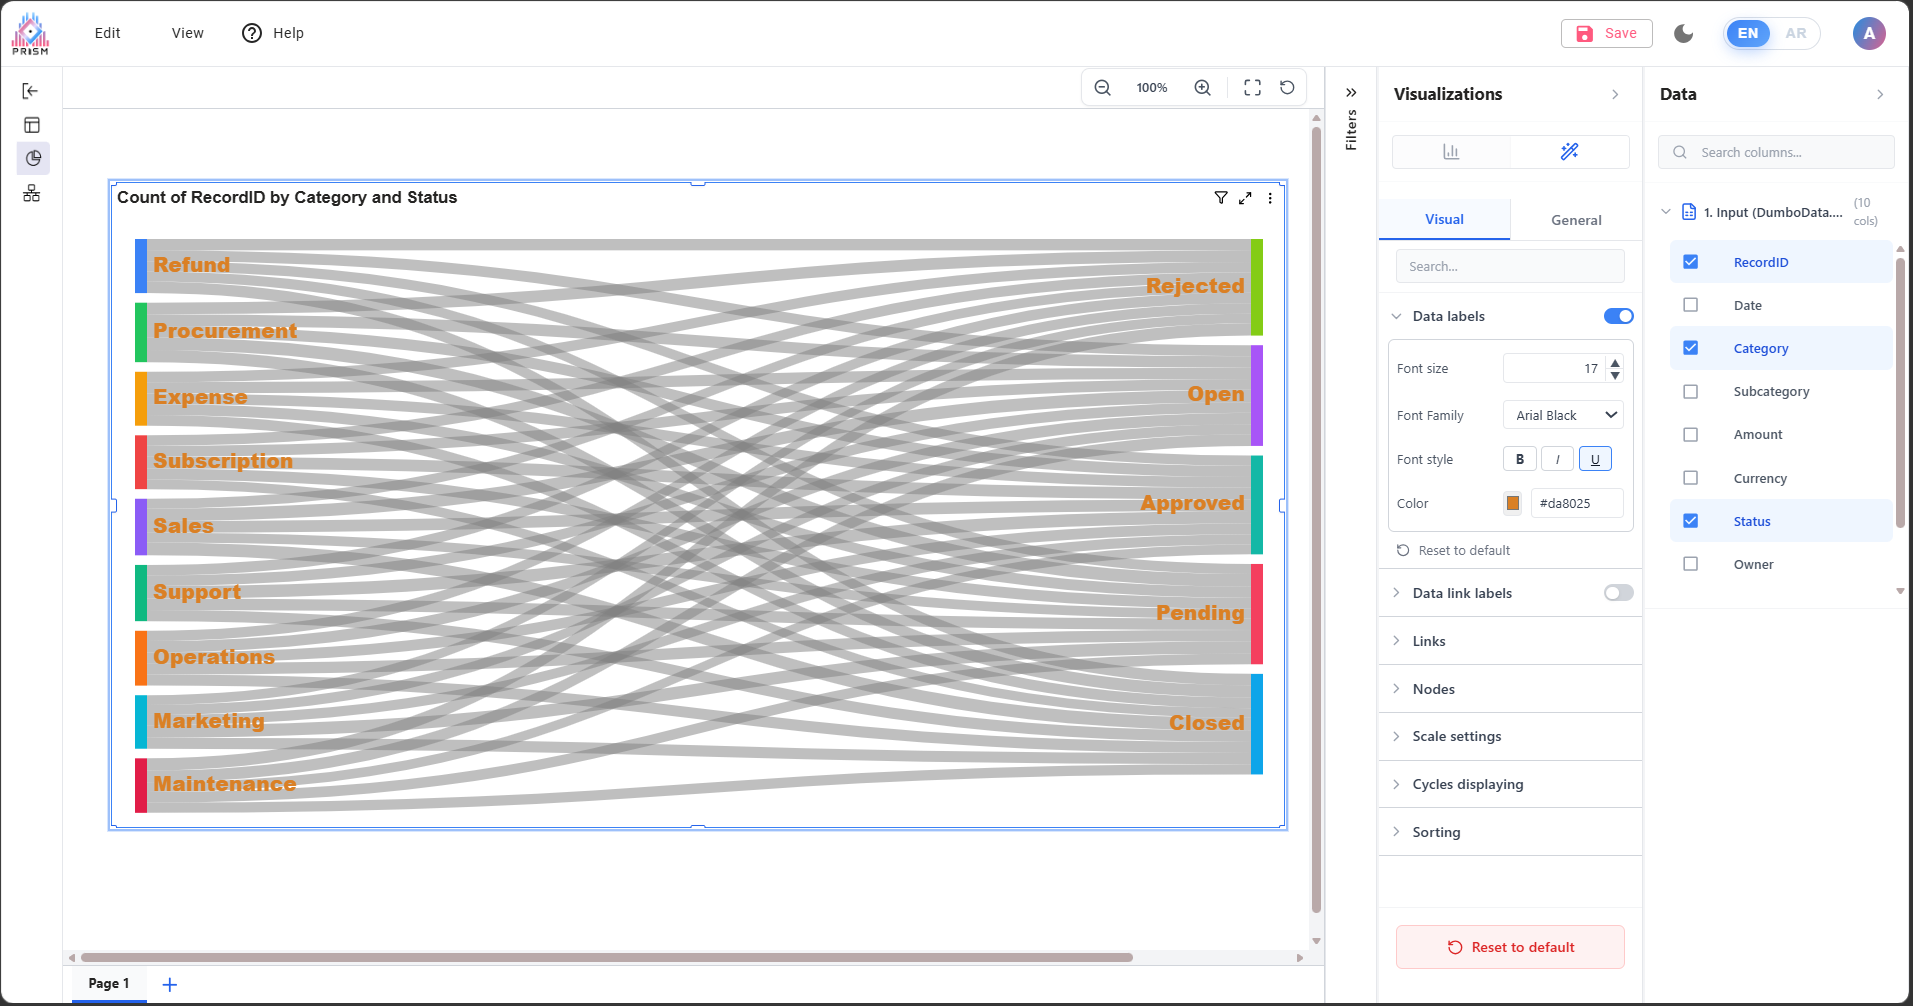The height and width of the screenshot is (1006, 1913).
Task: Open the Font Family dropdown
Action: [x=1562, y=415]
